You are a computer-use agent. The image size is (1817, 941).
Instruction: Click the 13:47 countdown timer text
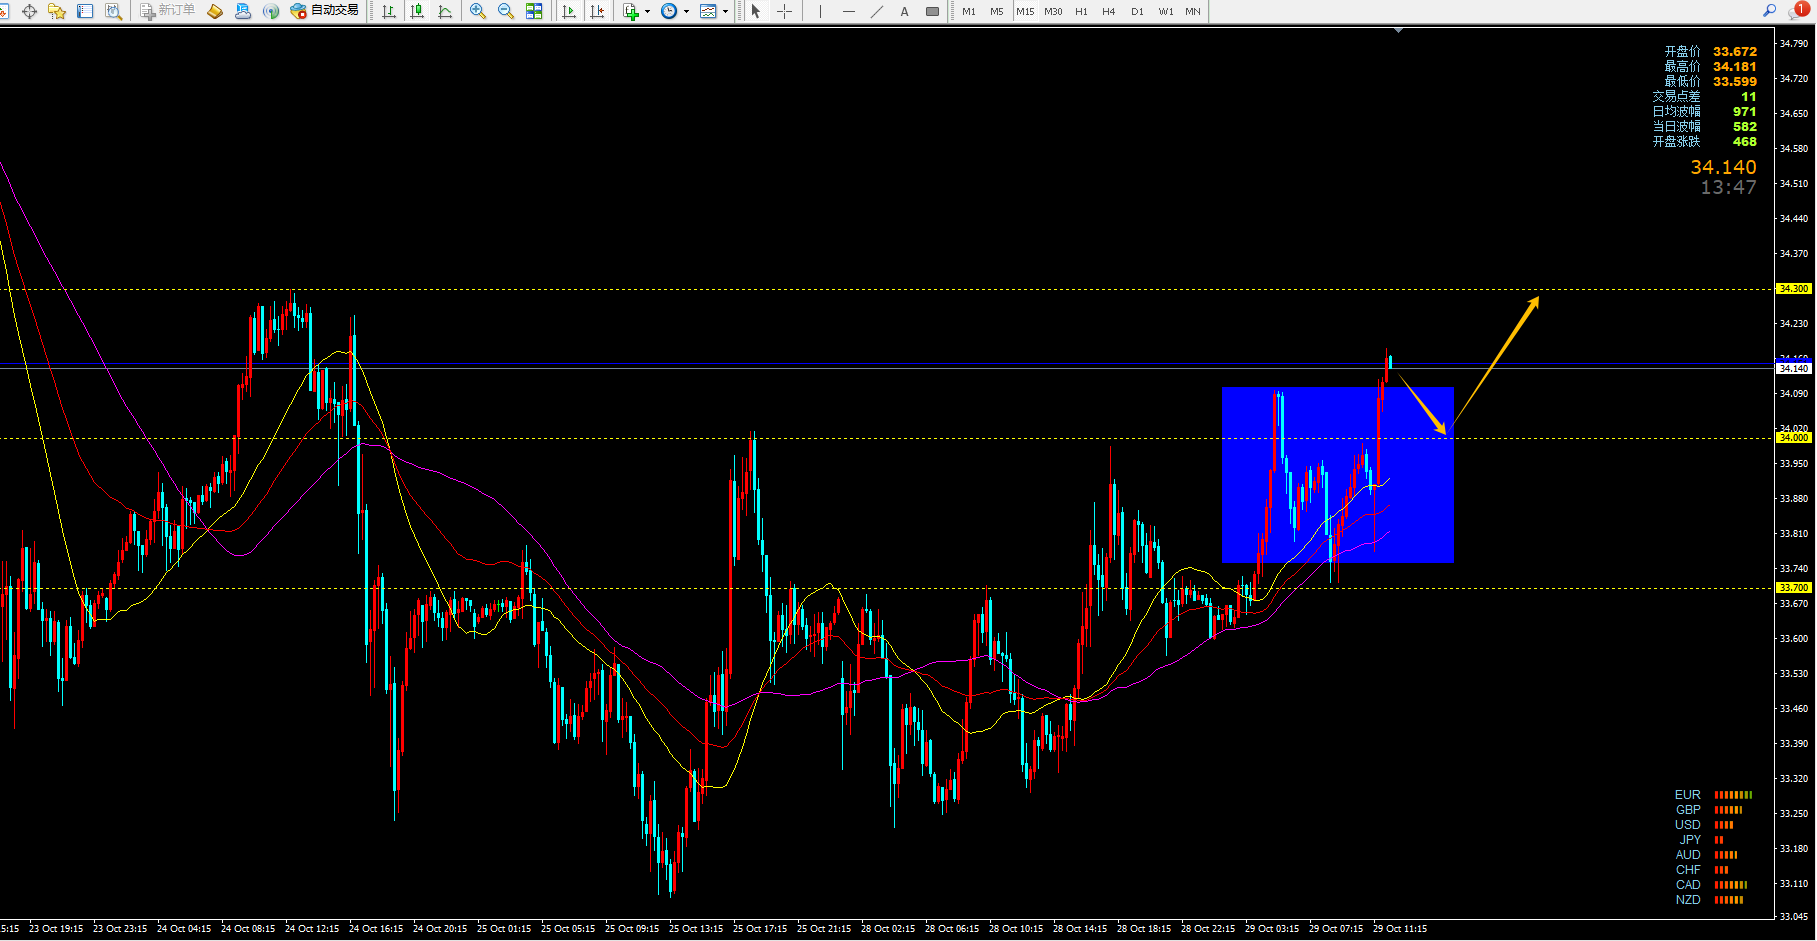(1728, 187)
